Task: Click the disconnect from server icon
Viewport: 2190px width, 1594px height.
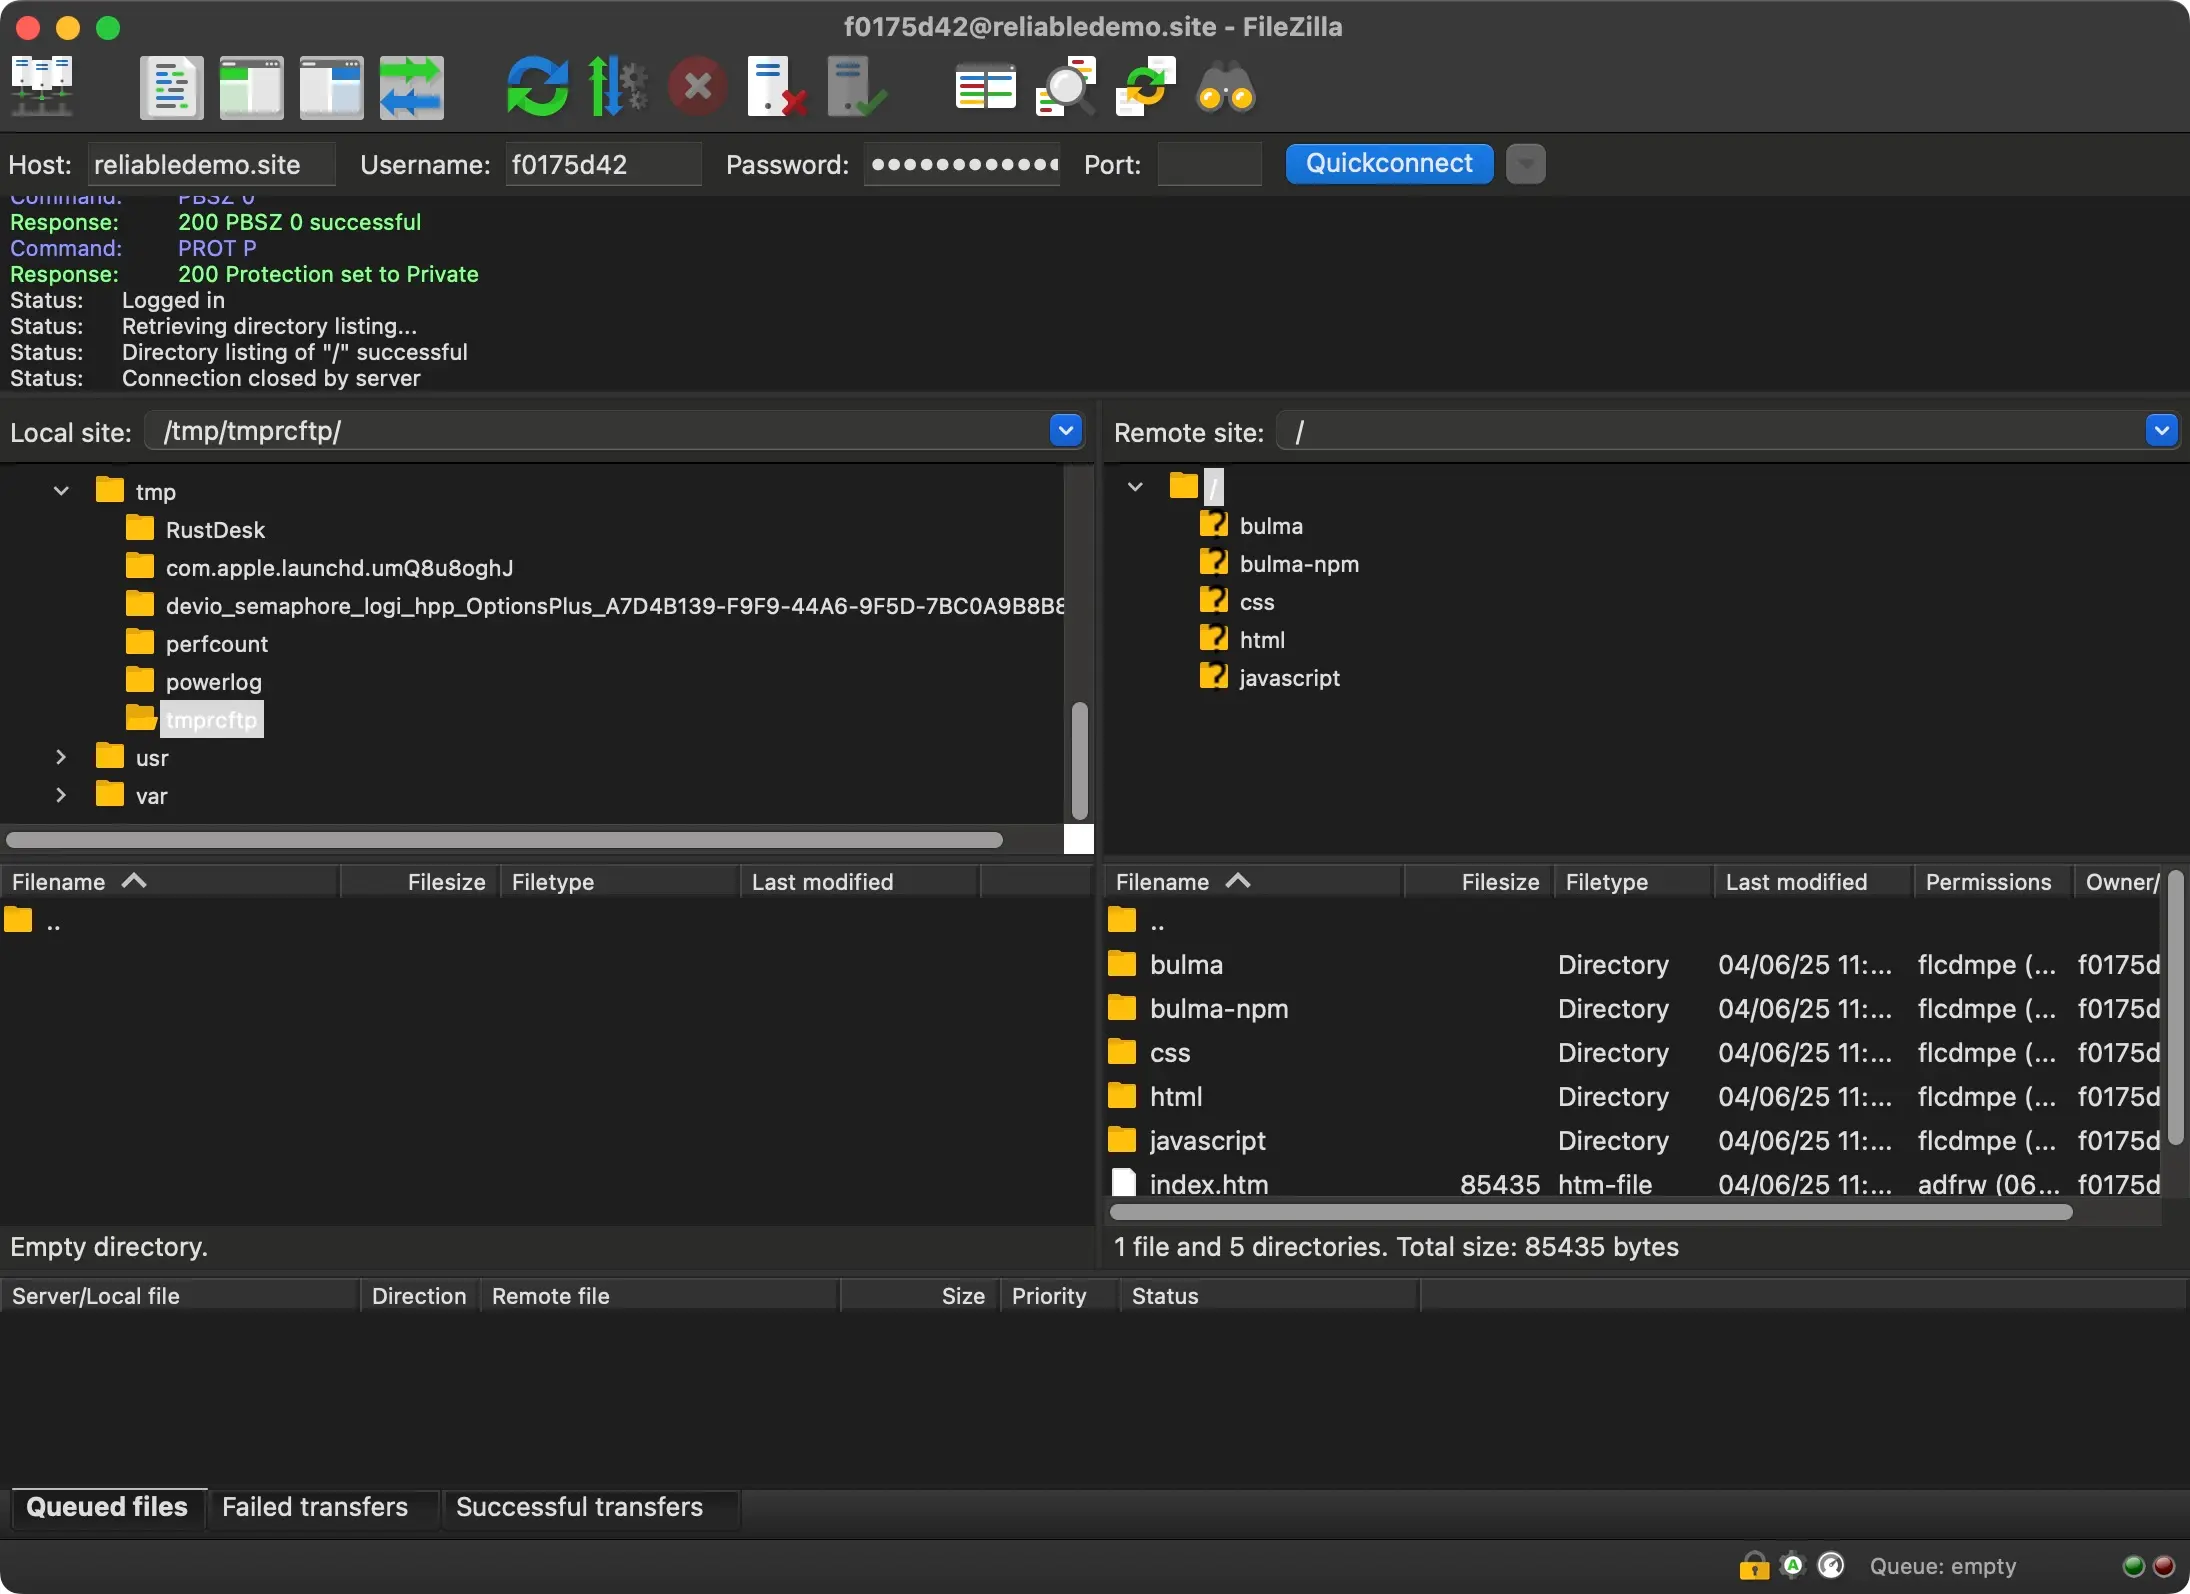Action: [777, 88]
